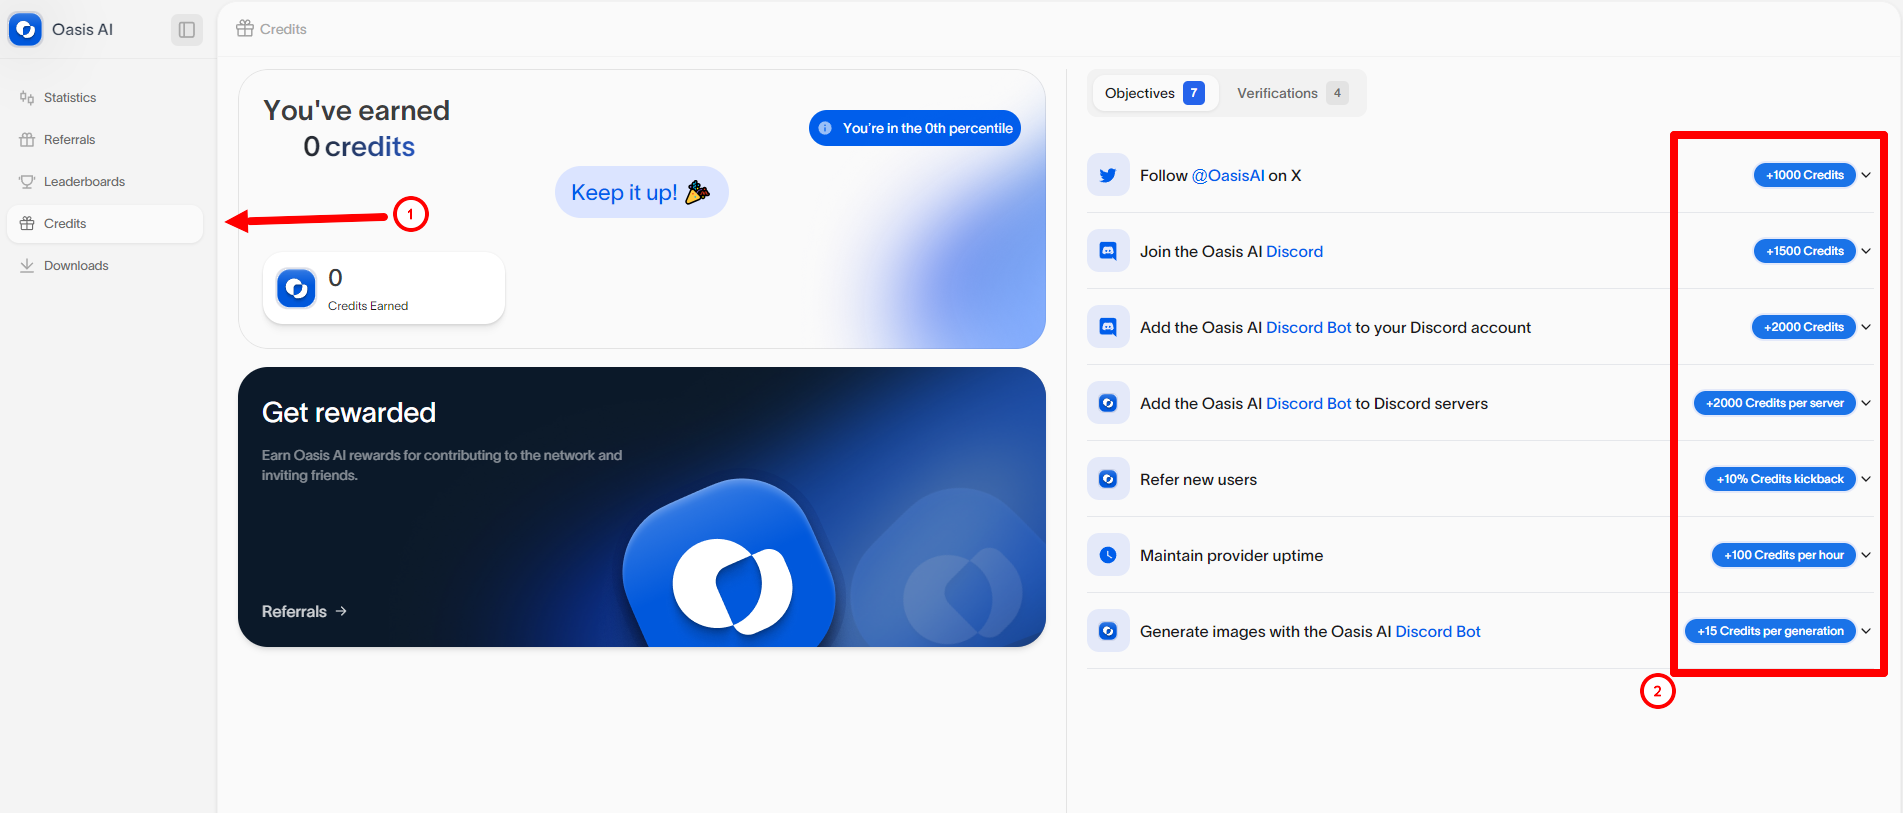
Task: Click the Oasis AI logo icon
Action: tap(25, 30)
